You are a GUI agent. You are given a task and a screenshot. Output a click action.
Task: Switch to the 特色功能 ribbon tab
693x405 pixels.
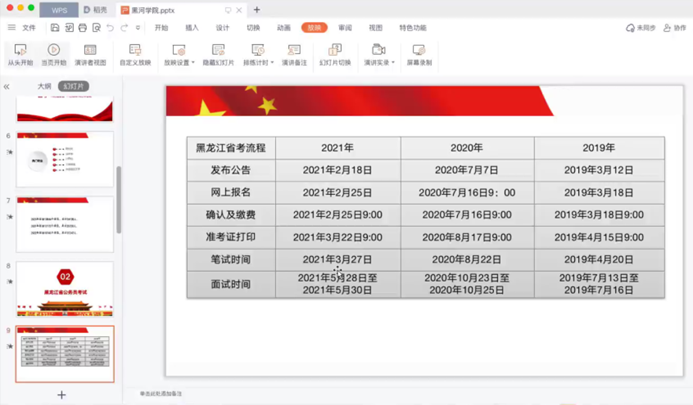tap(413, 27)
